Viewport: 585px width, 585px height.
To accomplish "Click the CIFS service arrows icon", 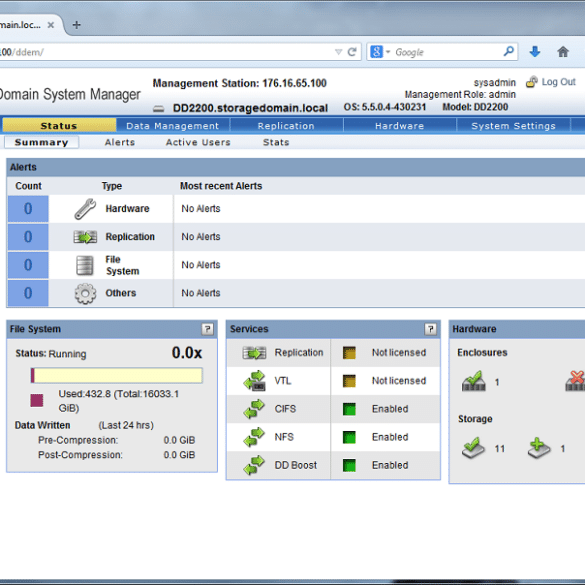I will point(254,409).
